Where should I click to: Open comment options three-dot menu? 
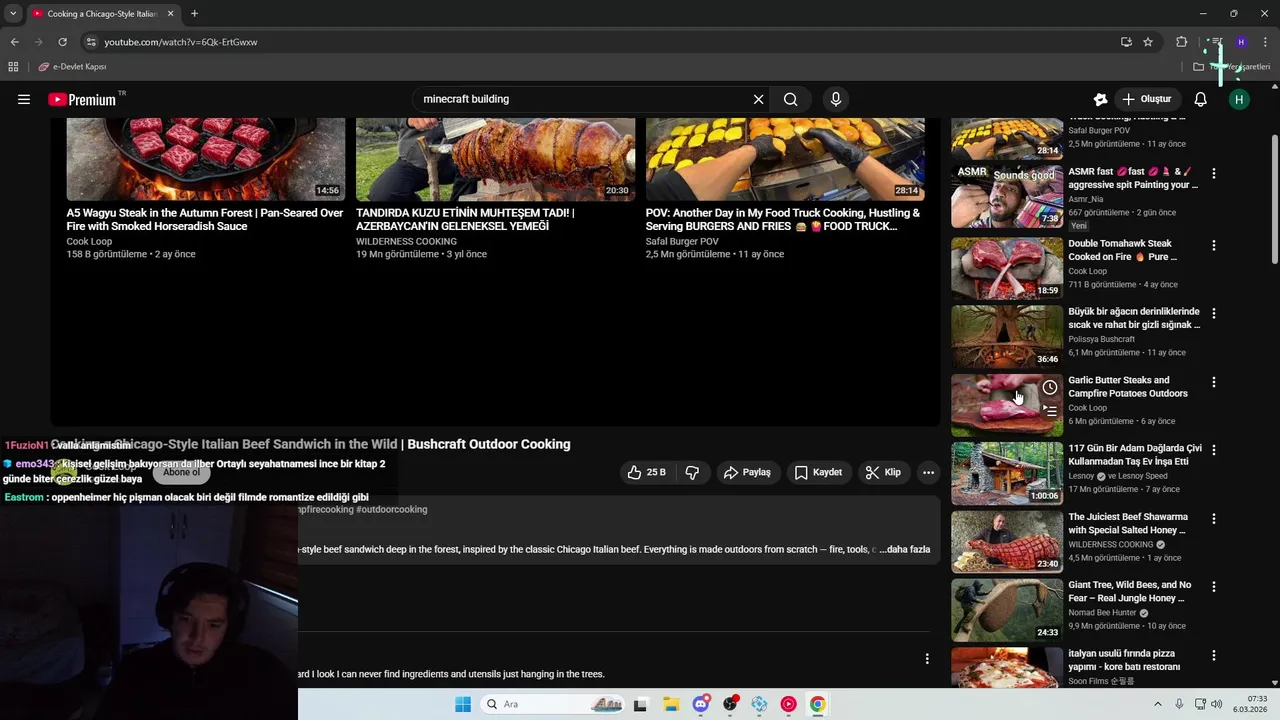pos(927,658)
